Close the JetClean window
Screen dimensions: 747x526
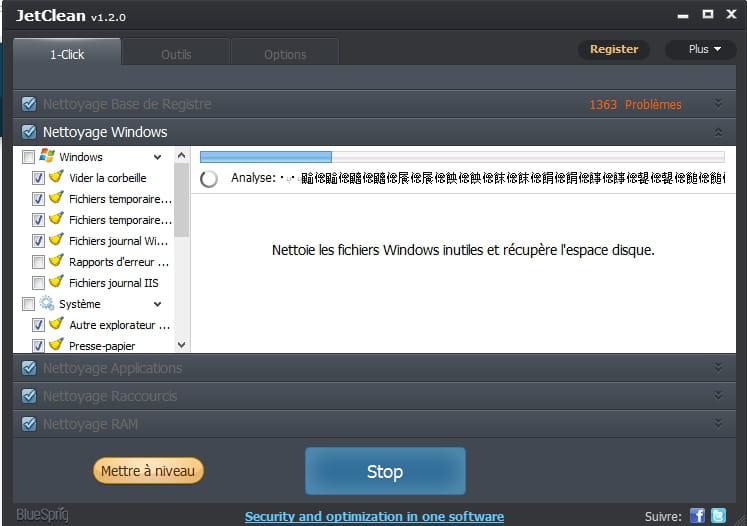[731, 14]
